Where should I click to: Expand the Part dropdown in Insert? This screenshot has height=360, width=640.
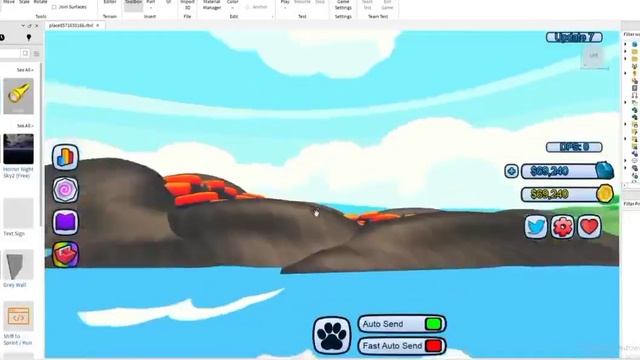(x=151, y=8)
